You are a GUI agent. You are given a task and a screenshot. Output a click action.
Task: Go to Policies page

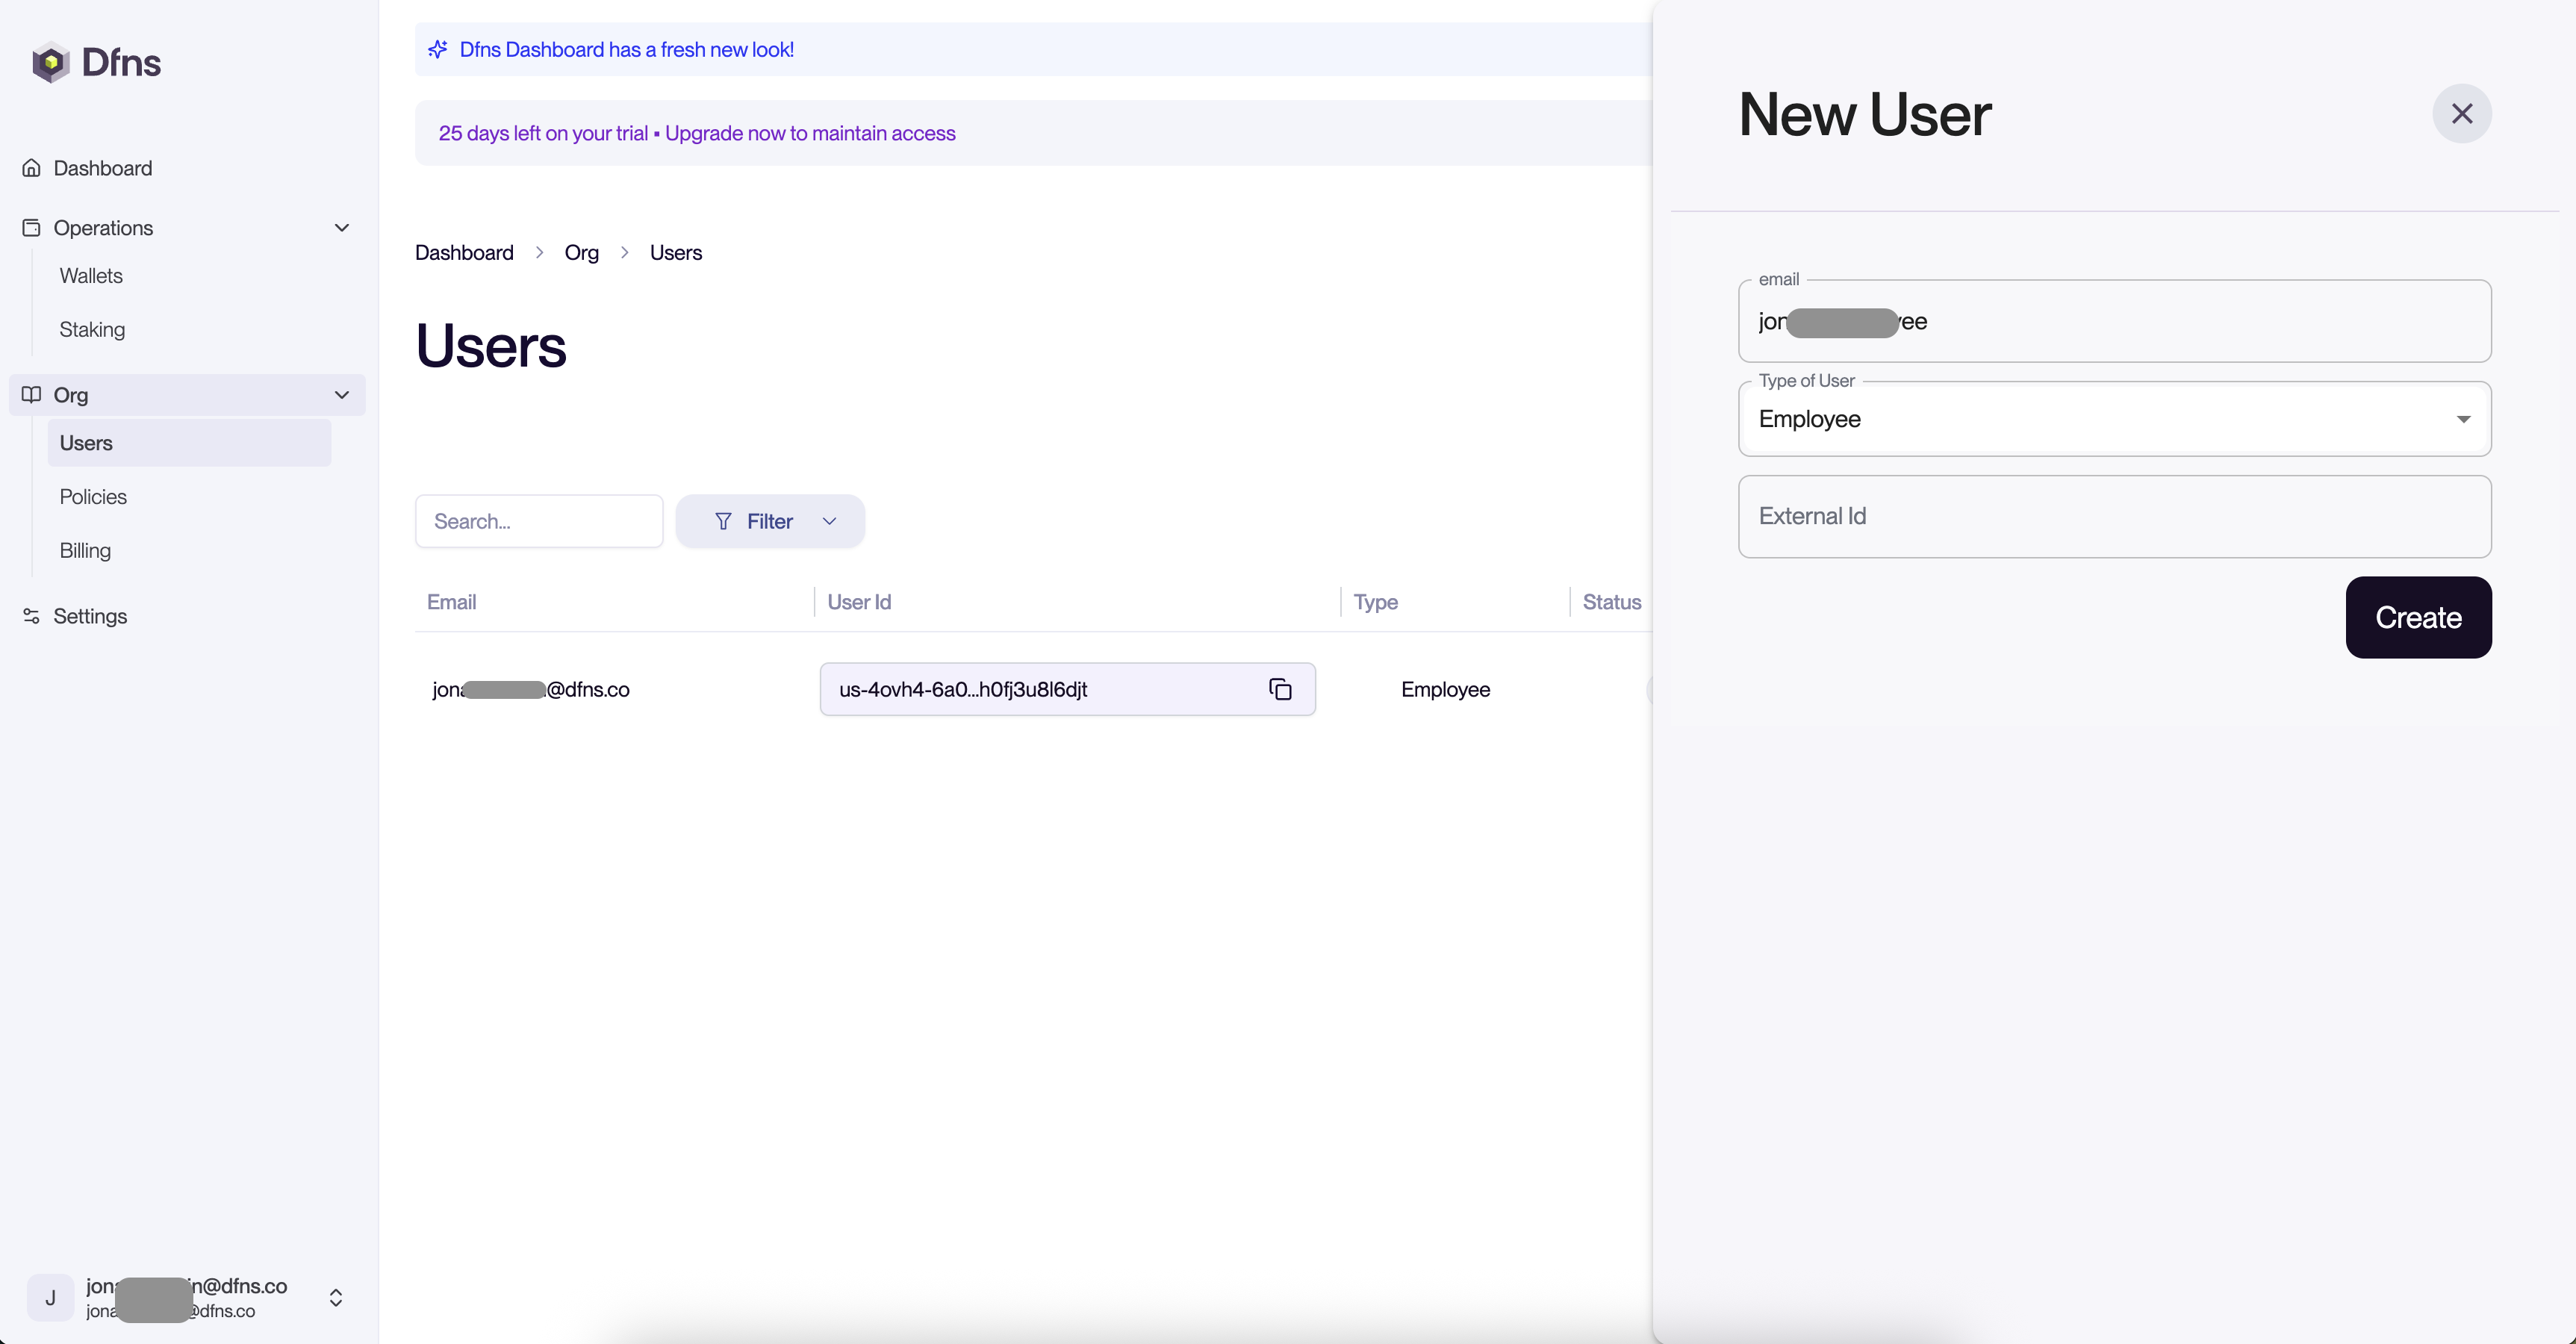pyautogui.click(x=93, y=497)
